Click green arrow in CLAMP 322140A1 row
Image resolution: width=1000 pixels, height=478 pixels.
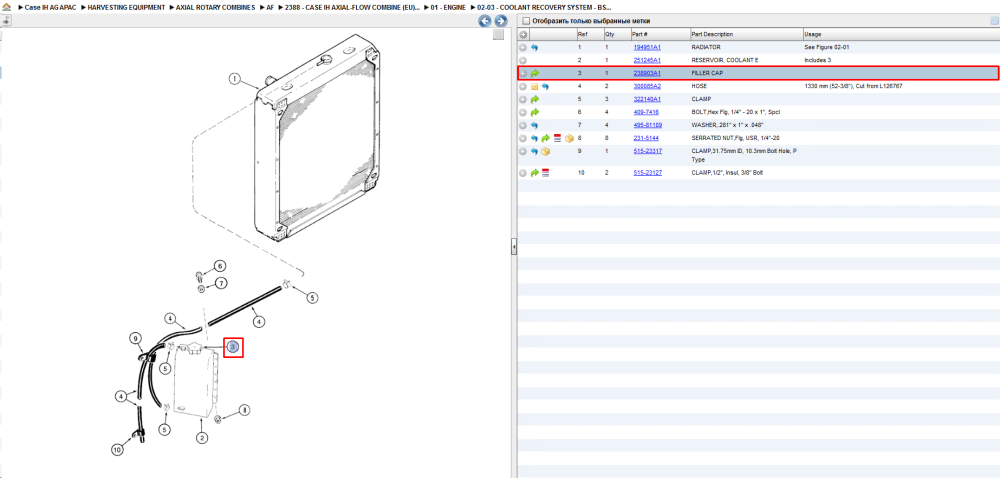coord(534,99)
